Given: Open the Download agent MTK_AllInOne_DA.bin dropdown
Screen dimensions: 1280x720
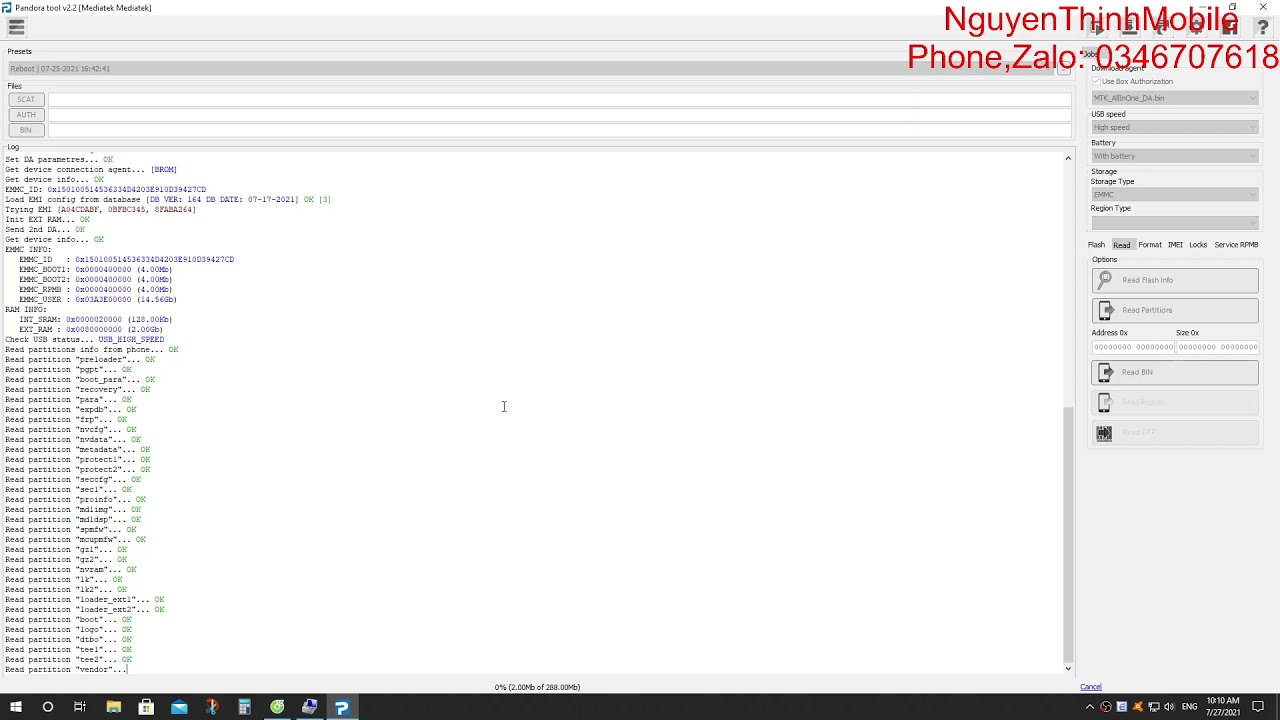Looking at the screenshot, I should coord(1174,98).
